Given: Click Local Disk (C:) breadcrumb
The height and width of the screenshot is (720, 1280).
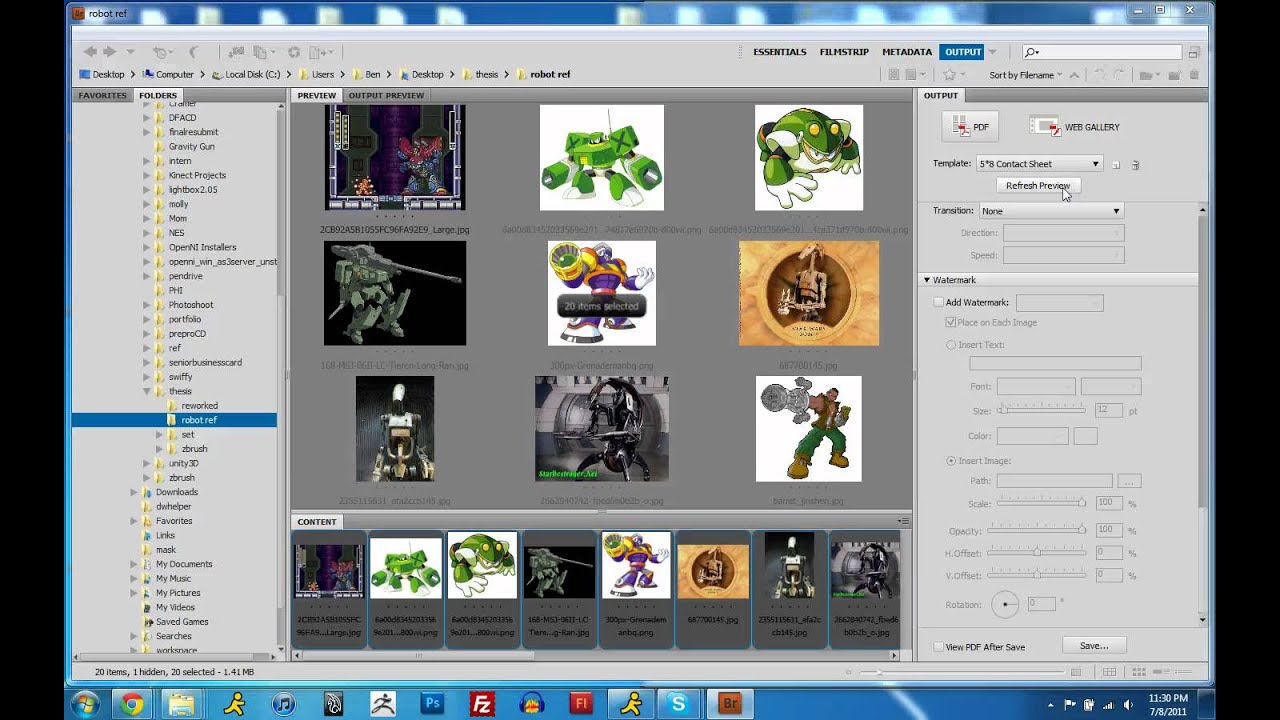Looking at the screenshot, I should (252, 75).
